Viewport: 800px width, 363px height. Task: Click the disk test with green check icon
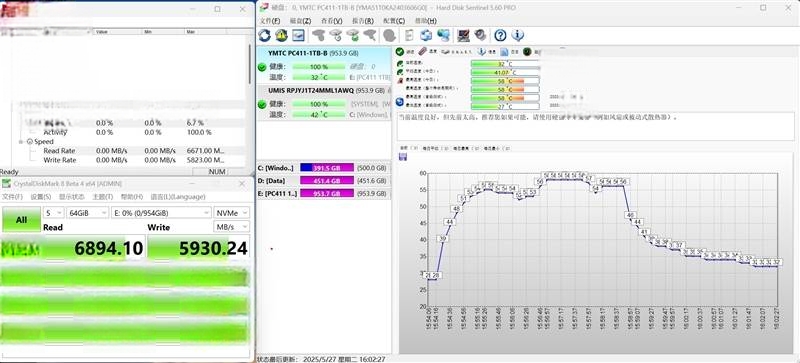353,35
